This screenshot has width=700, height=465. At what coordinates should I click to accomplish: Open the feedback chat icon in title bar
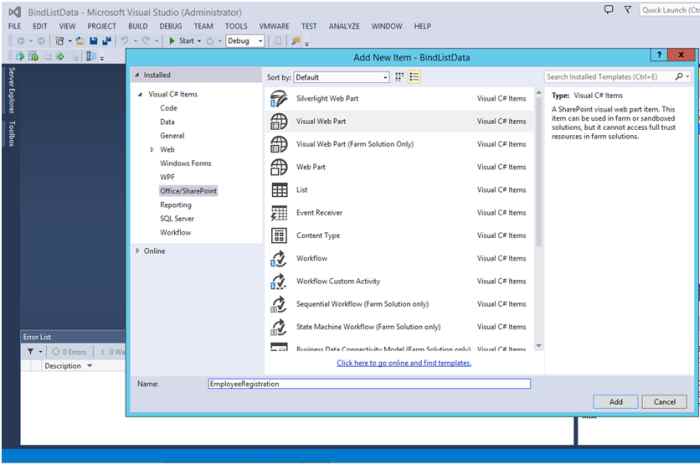click(608, 10)
